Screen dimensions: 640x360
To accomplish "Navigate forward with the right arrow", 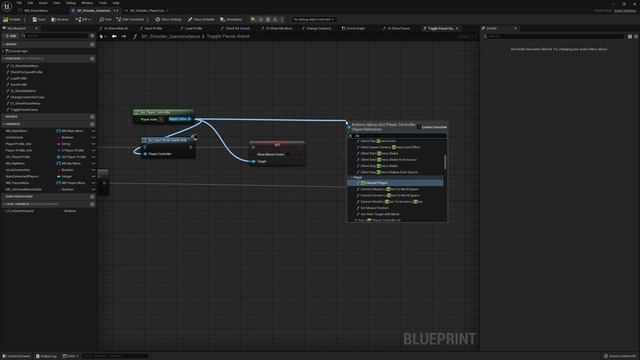I will [x=124, y=36].
